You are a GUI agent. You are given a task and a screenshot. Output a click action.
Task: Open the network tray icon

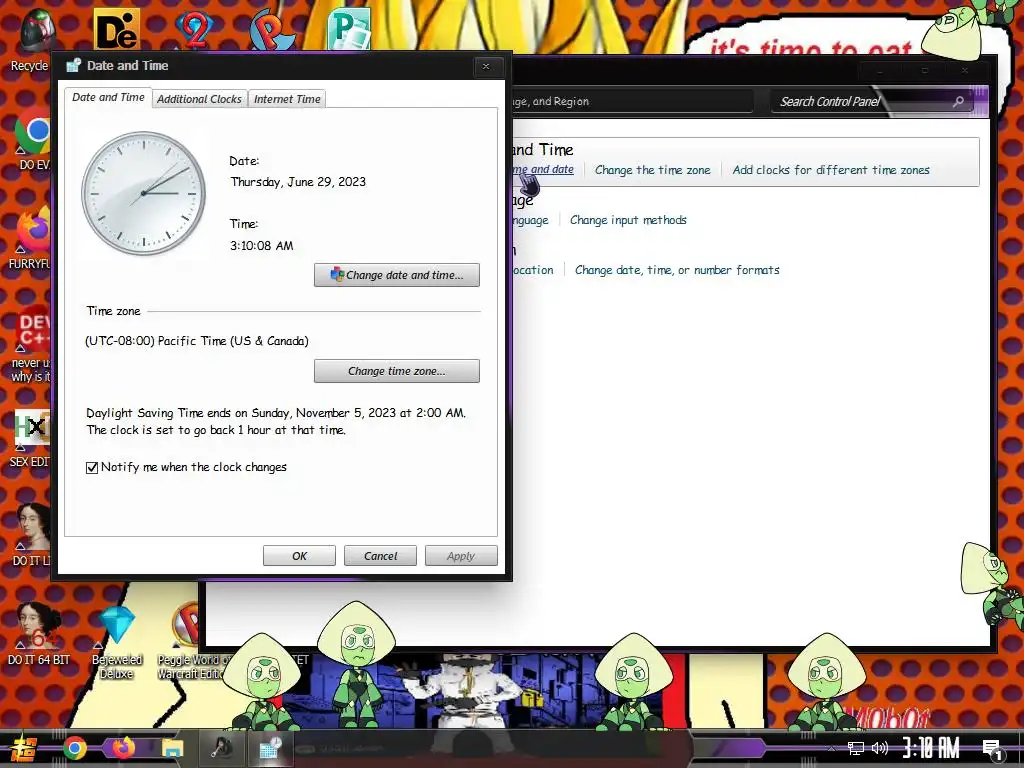[x=855, y=748]
